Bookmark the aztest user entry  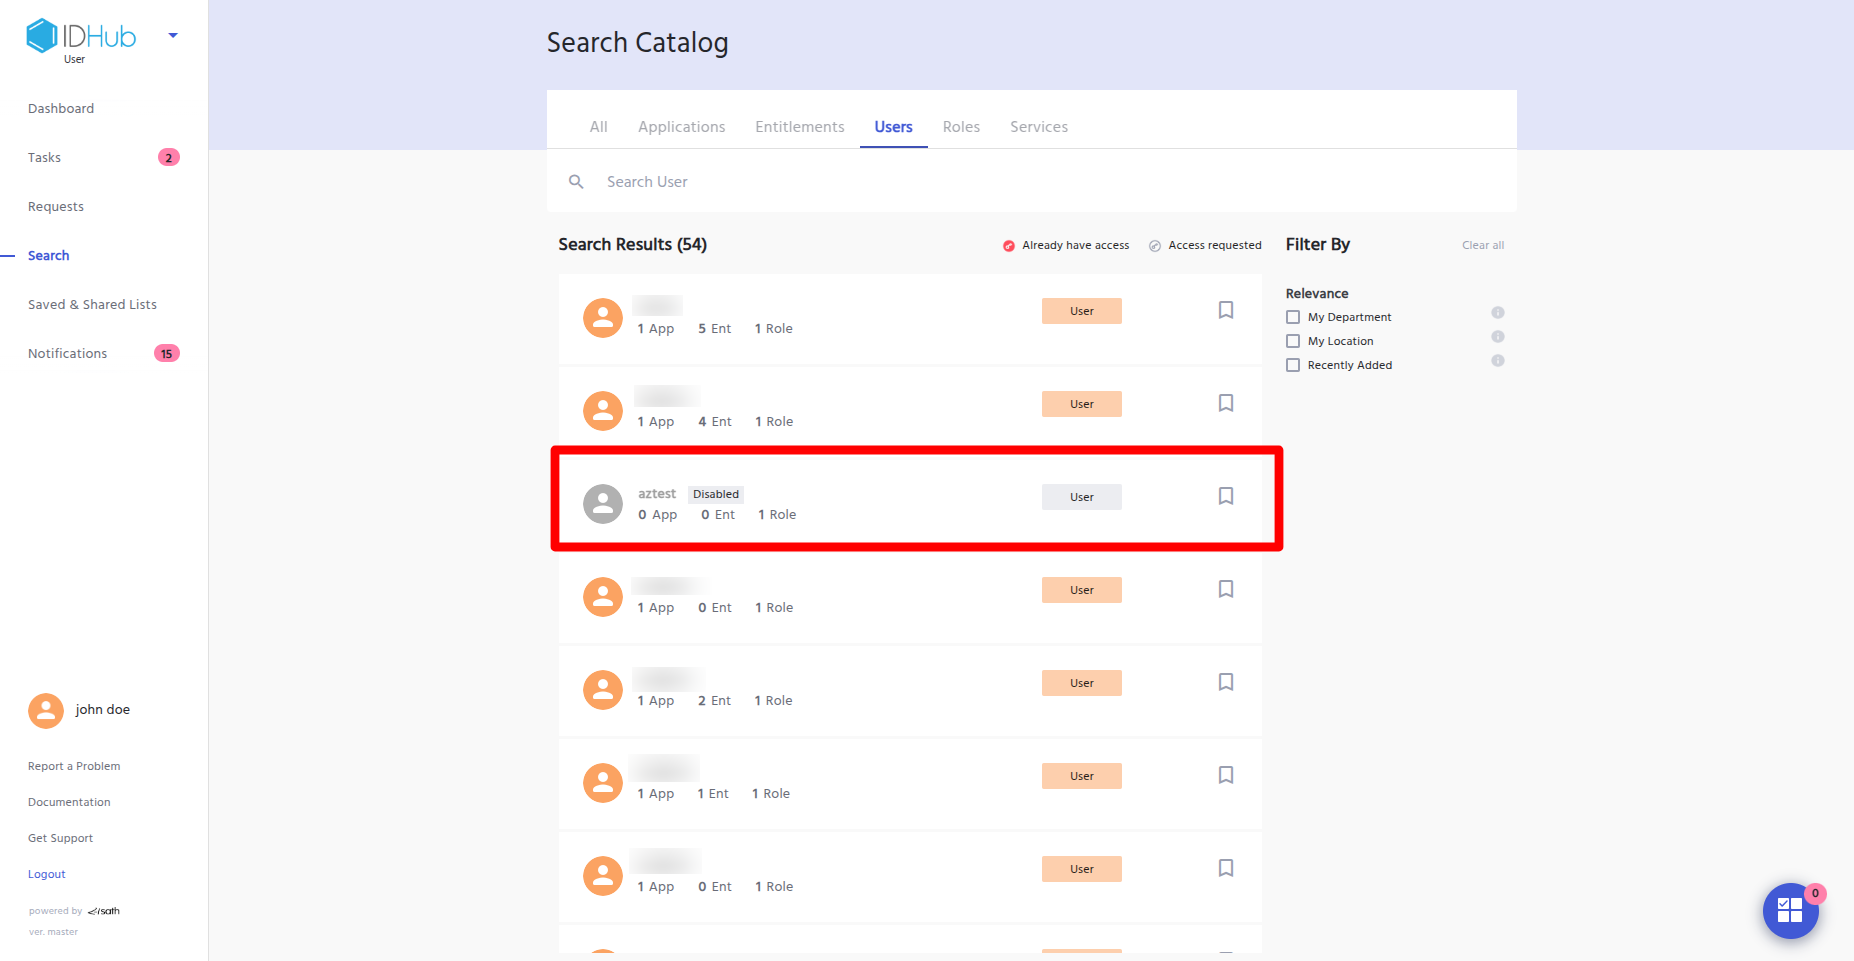pos(1225,496)
